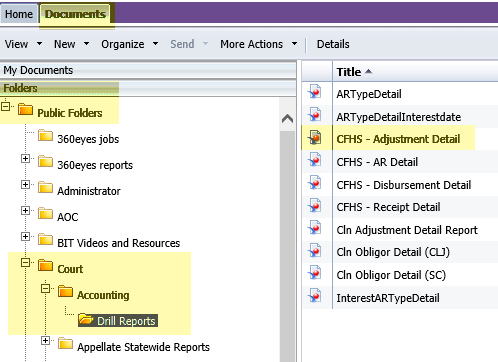Select Cln Obligor Detail (CLJ) title
498x362 pixels.
point(393,252)
